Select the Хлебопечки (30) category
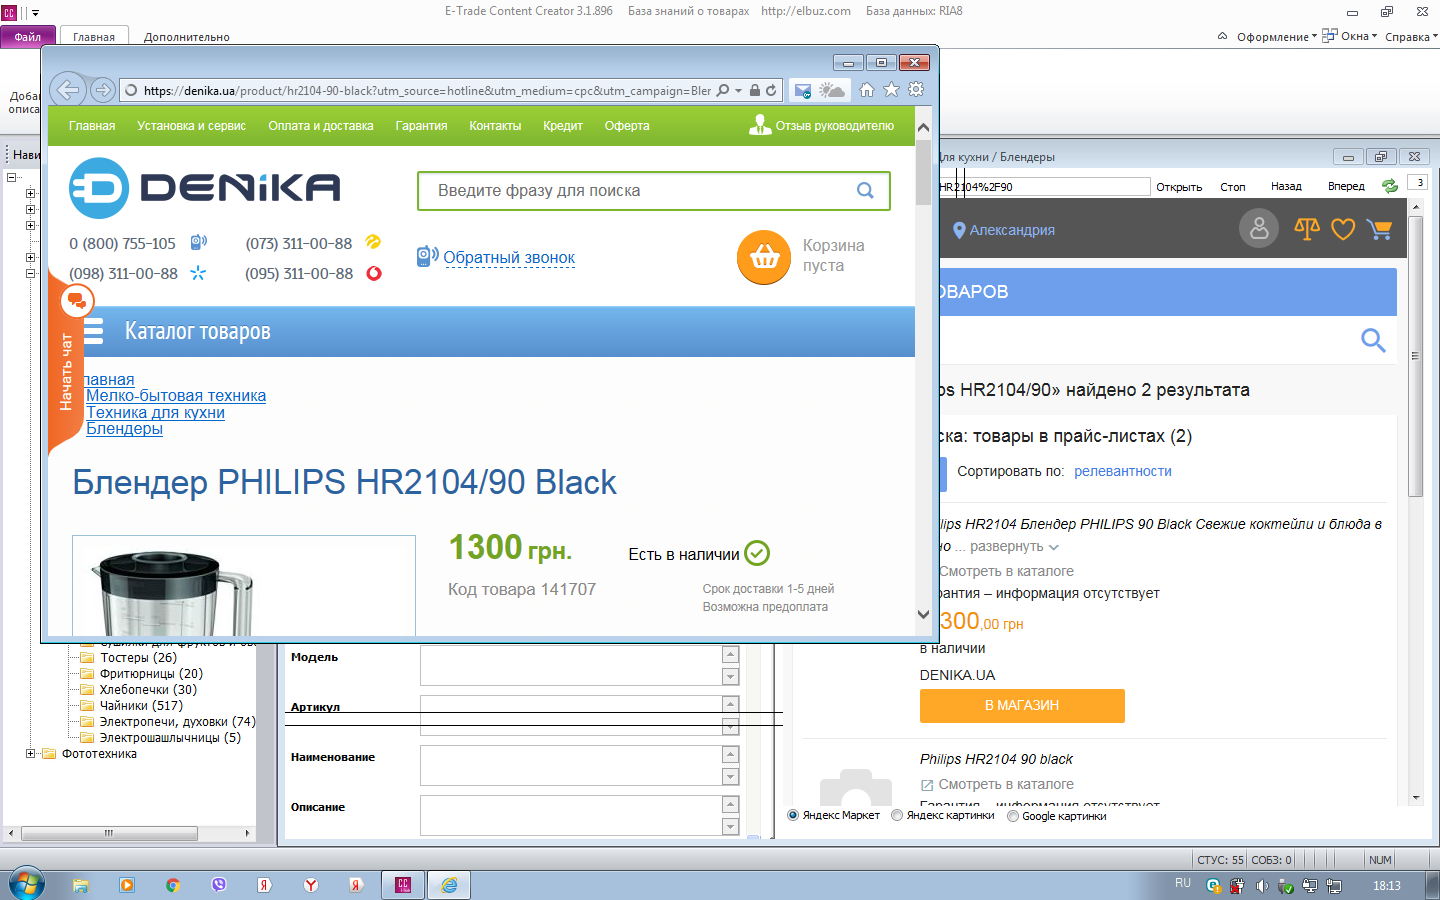This screenshot has width=1440, height=900. pyautogui.click(x=148, y=690)
